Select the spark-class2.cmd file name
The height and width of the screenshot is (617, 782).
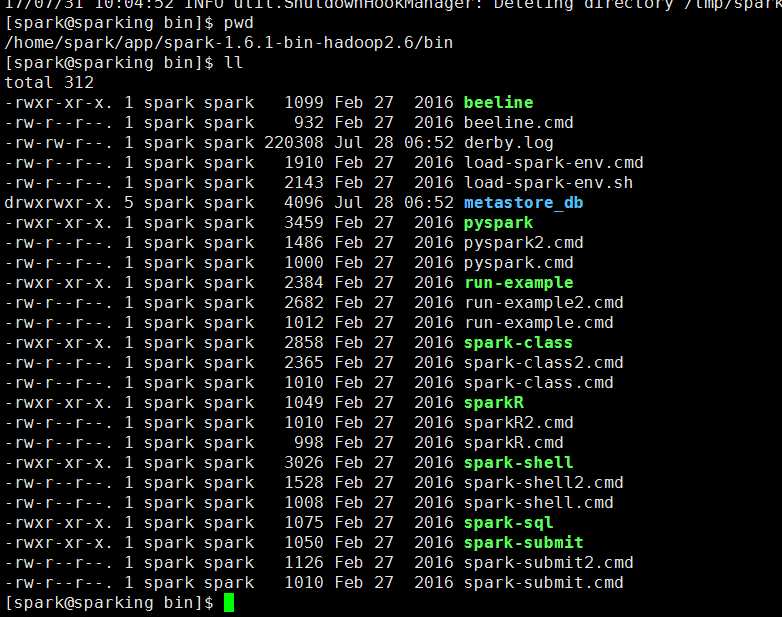pyautogui.click(x=543, y=363)
